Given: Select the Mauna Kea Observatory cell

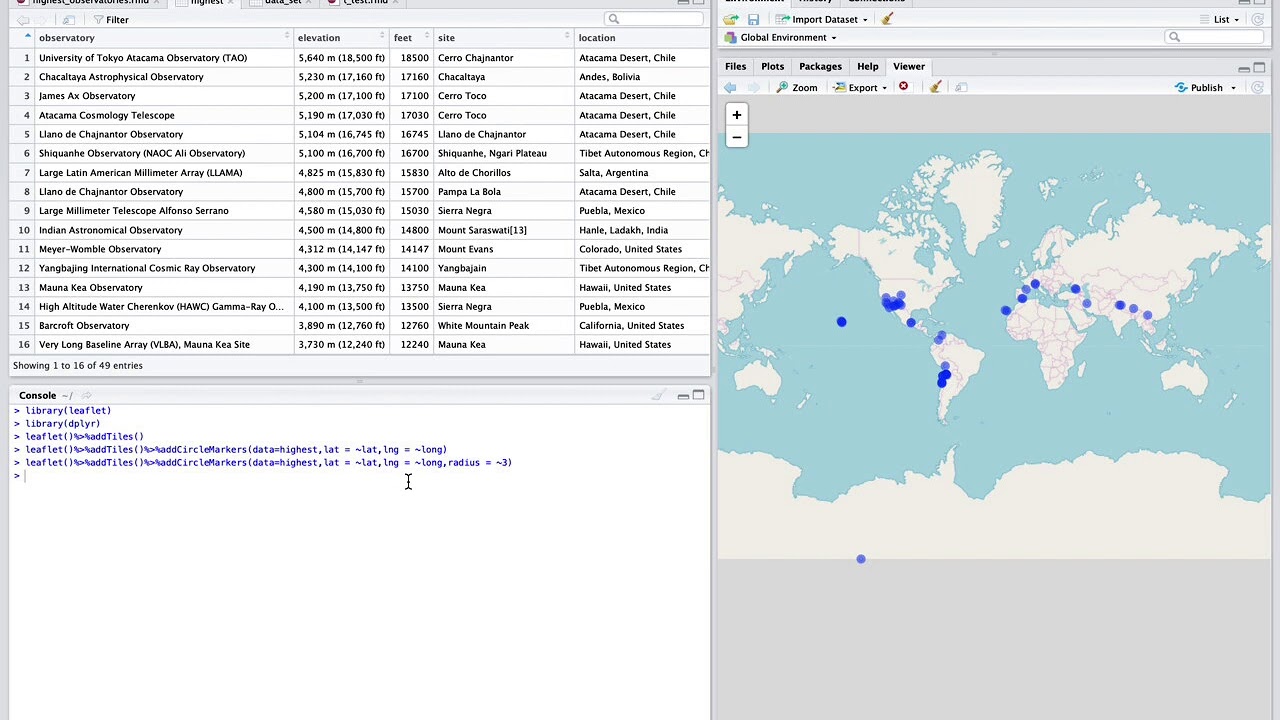Looking at the screenshot, I should point(164,288).
